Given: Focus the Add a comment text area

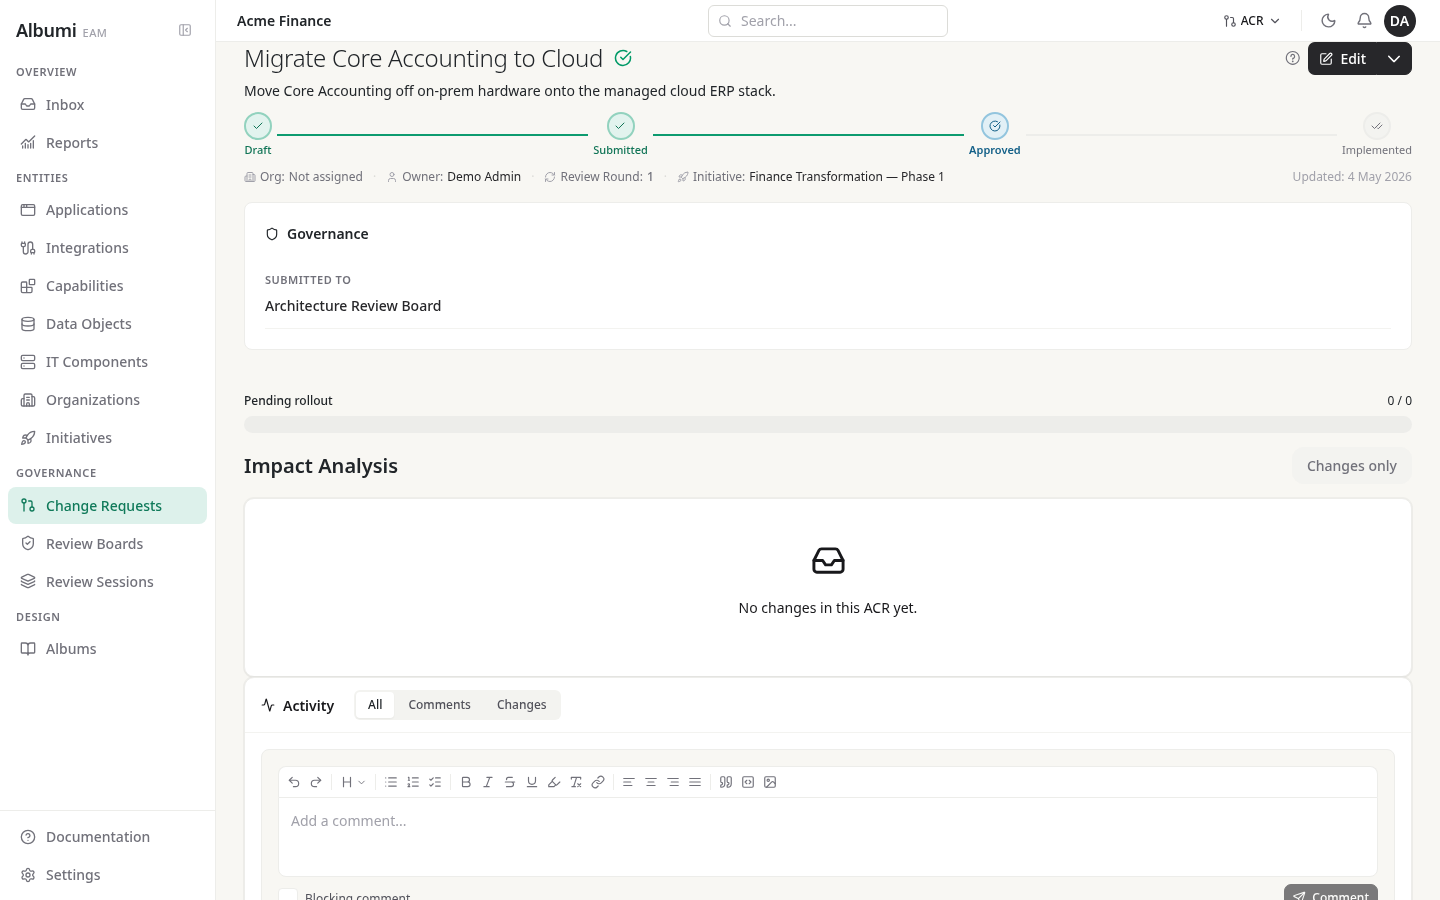Looking at the screenshot, I should 828,836.
